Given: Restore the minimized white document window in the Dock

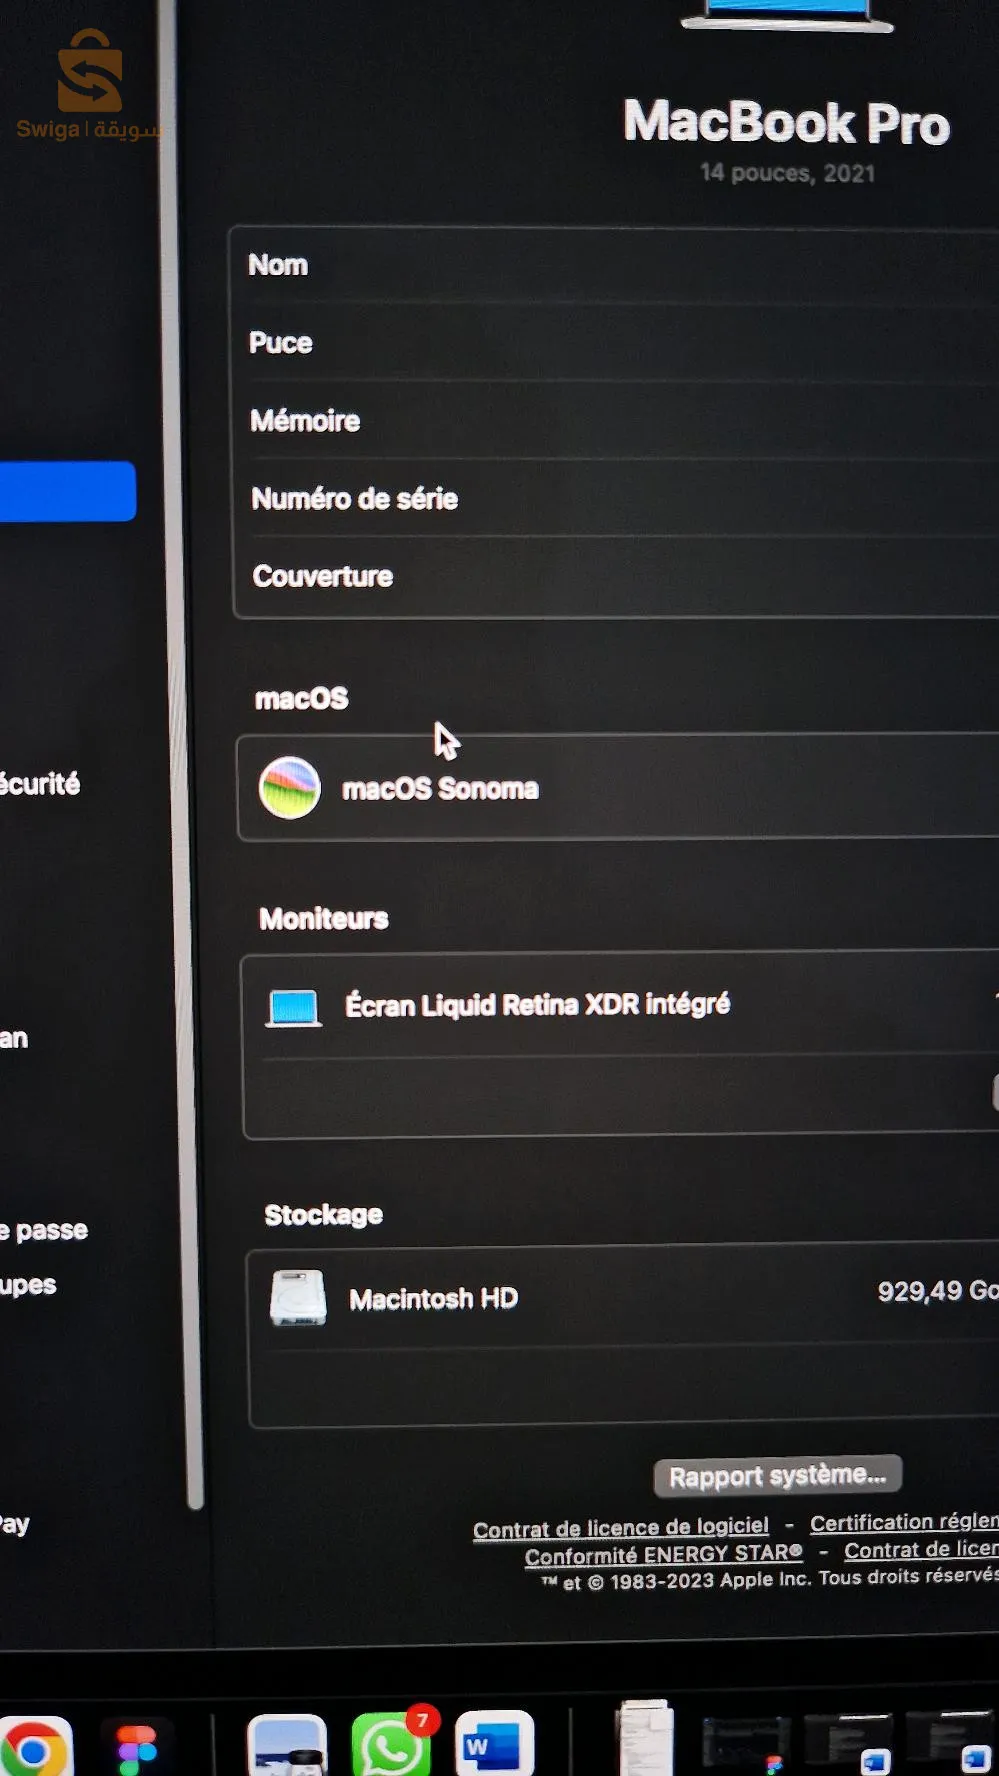Looking at the screenshot, I should 645,1740.
